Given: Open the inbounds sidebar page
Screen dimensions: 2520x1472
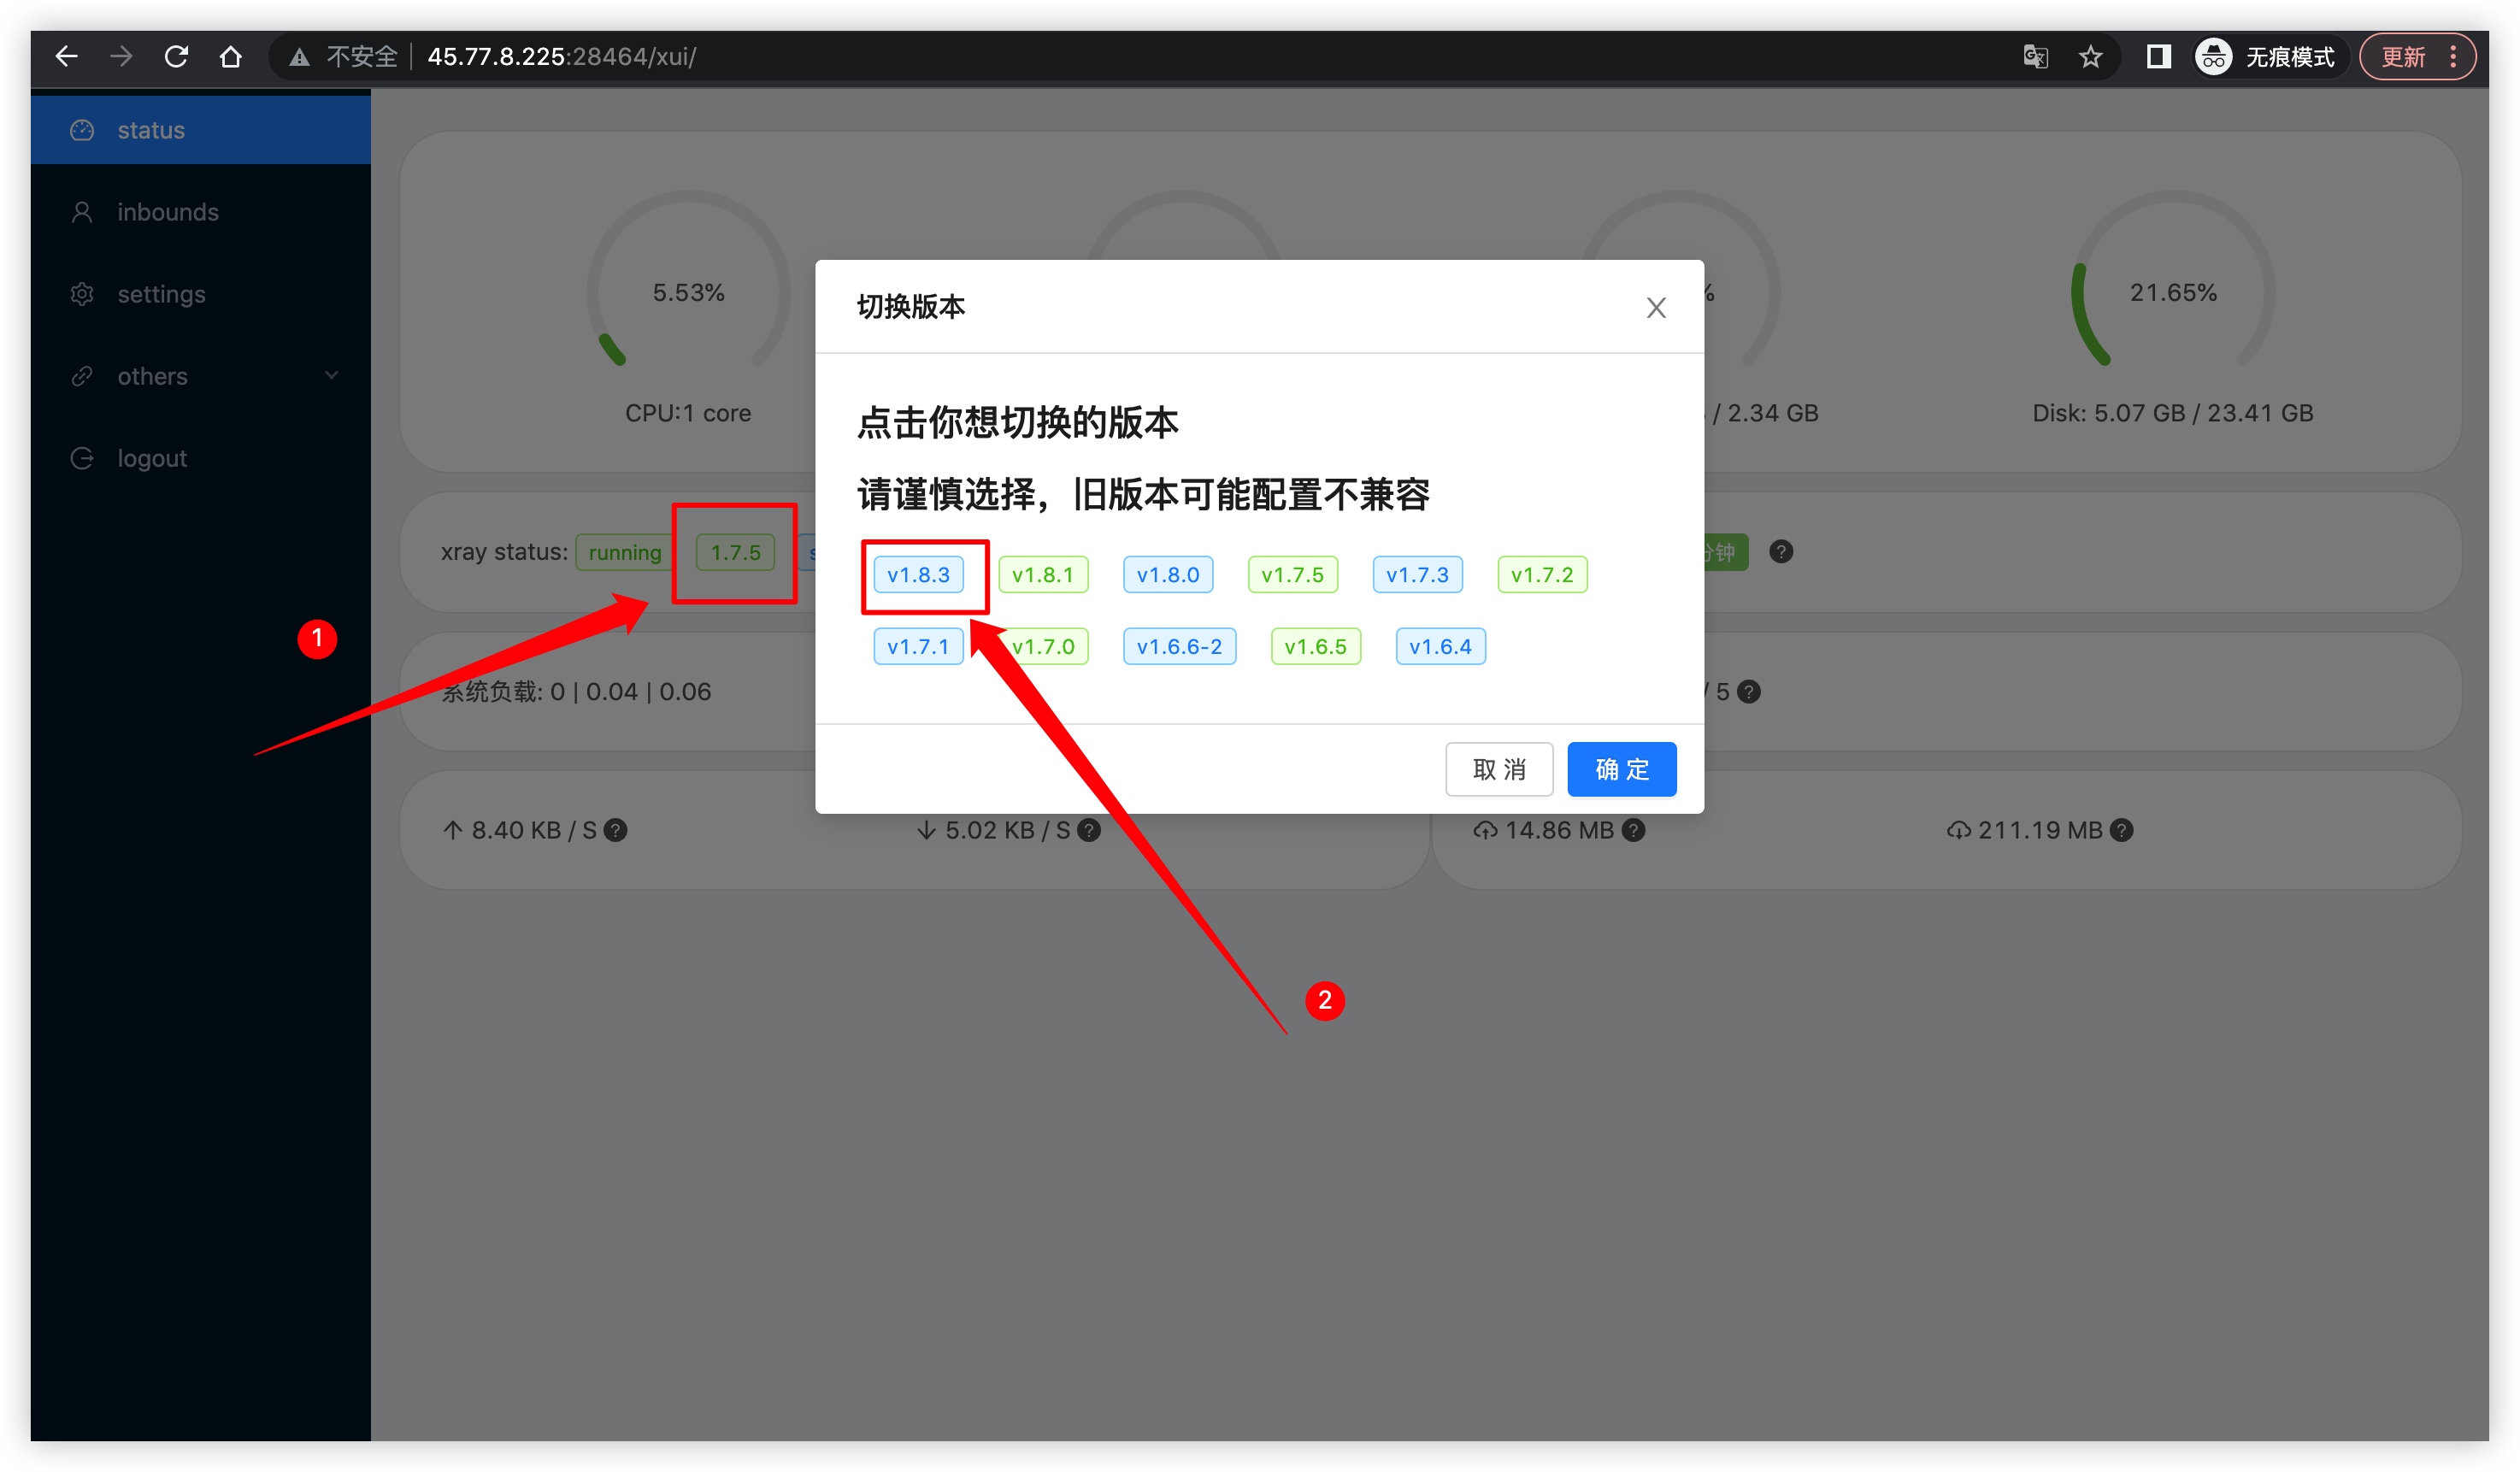Looking at the screenshot, I should tap(168, 212).
